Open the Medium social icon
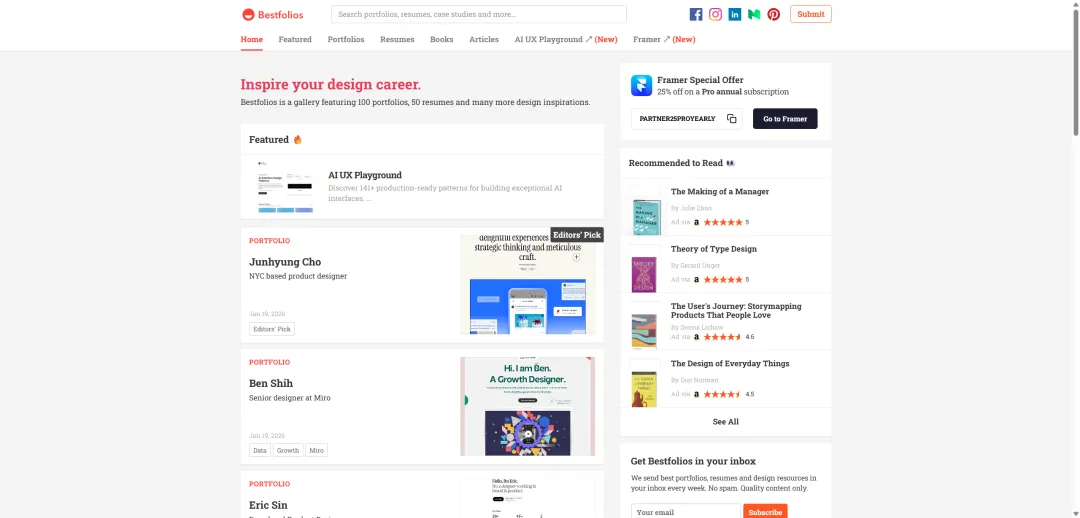 tap(754, 14)
